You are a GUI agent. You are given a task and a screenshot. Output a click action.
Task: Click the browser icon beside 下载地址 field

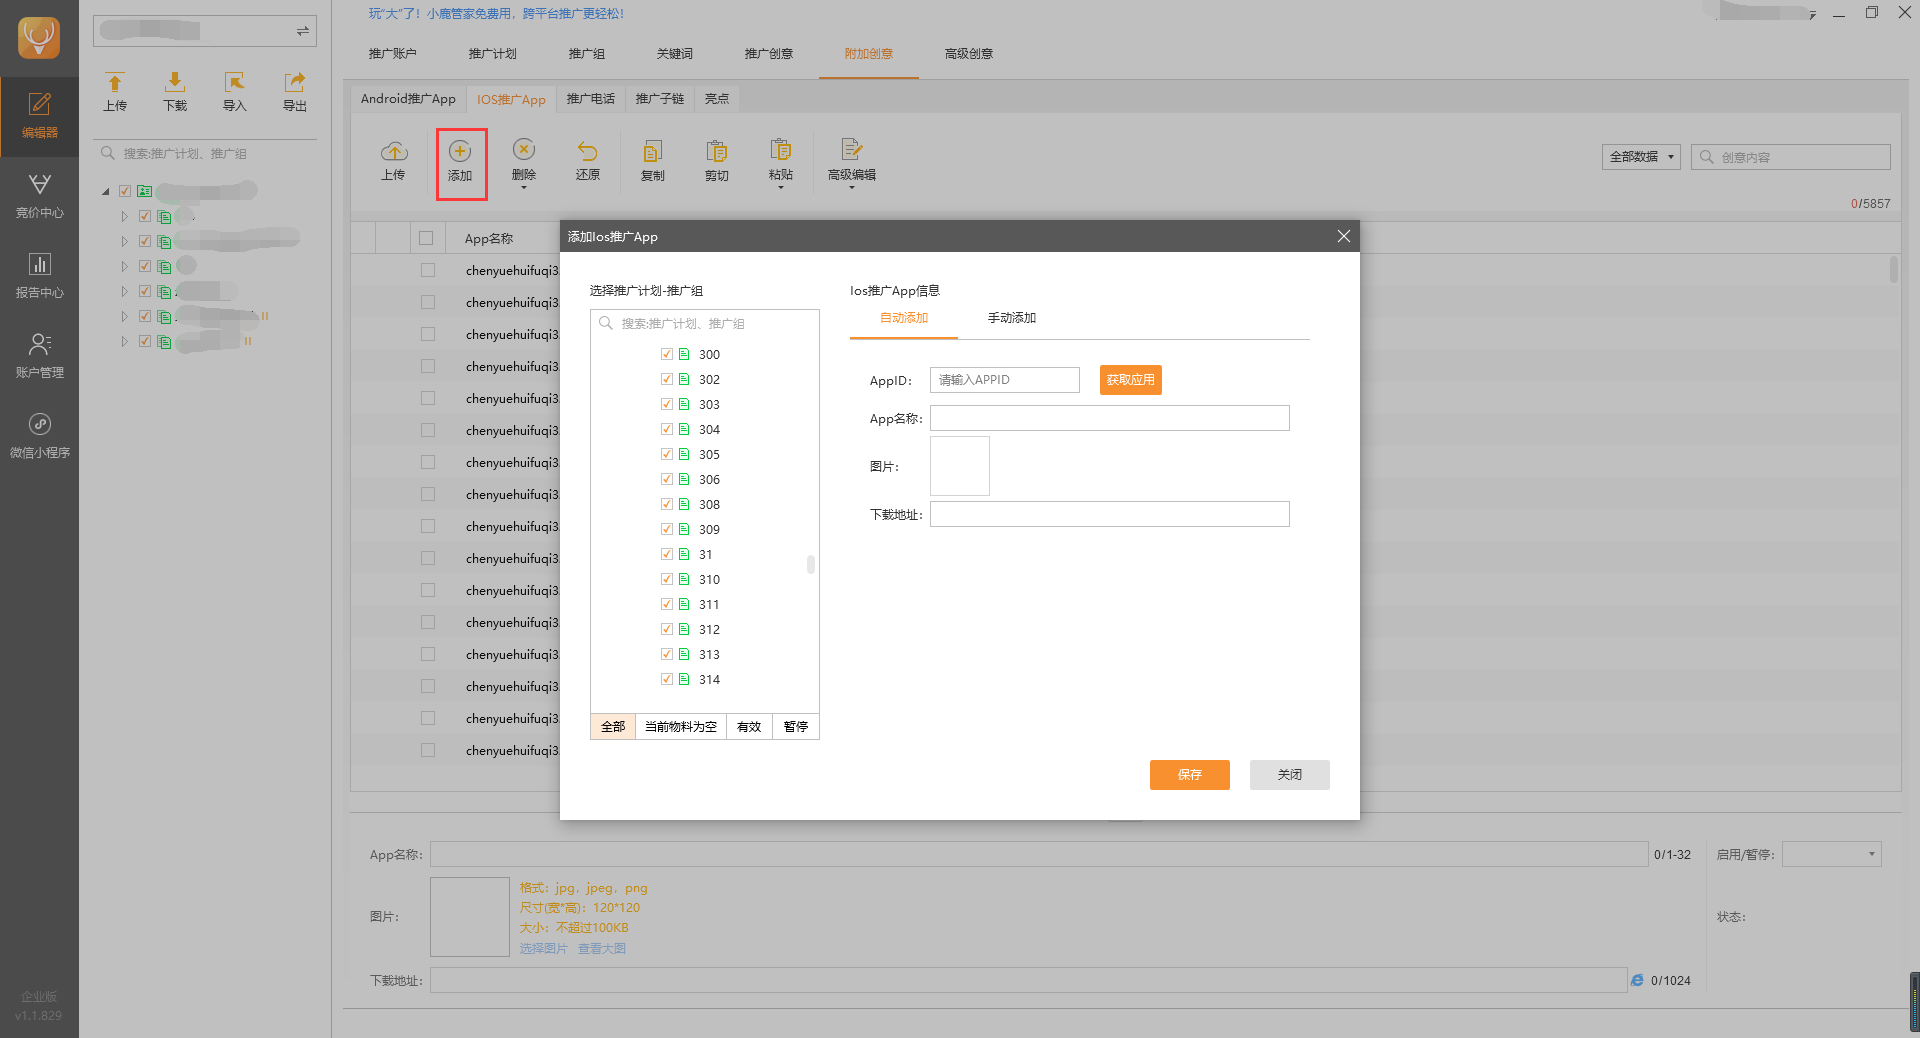click(x=1637, y=980)
